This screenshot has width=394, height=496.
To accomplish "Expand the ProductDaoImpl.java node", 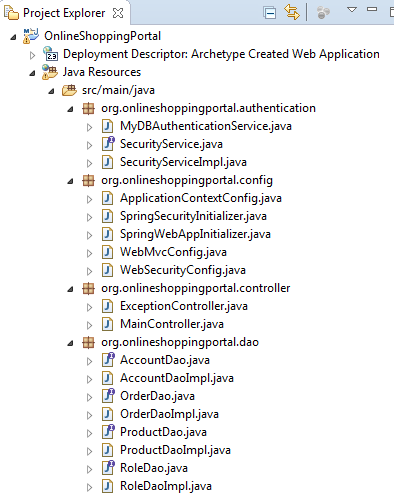I will click(x=89, y=451).
